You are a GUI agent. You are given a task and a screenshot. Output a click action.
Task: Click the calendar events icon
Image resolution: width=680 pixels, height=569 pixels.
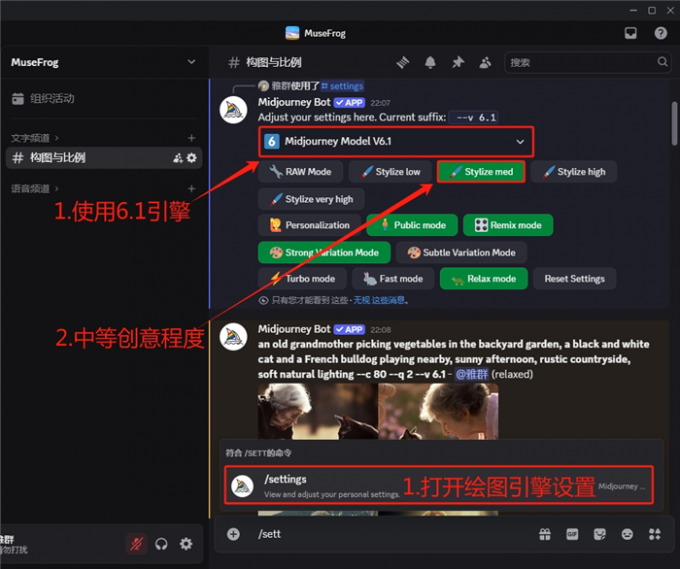point(18,99)
